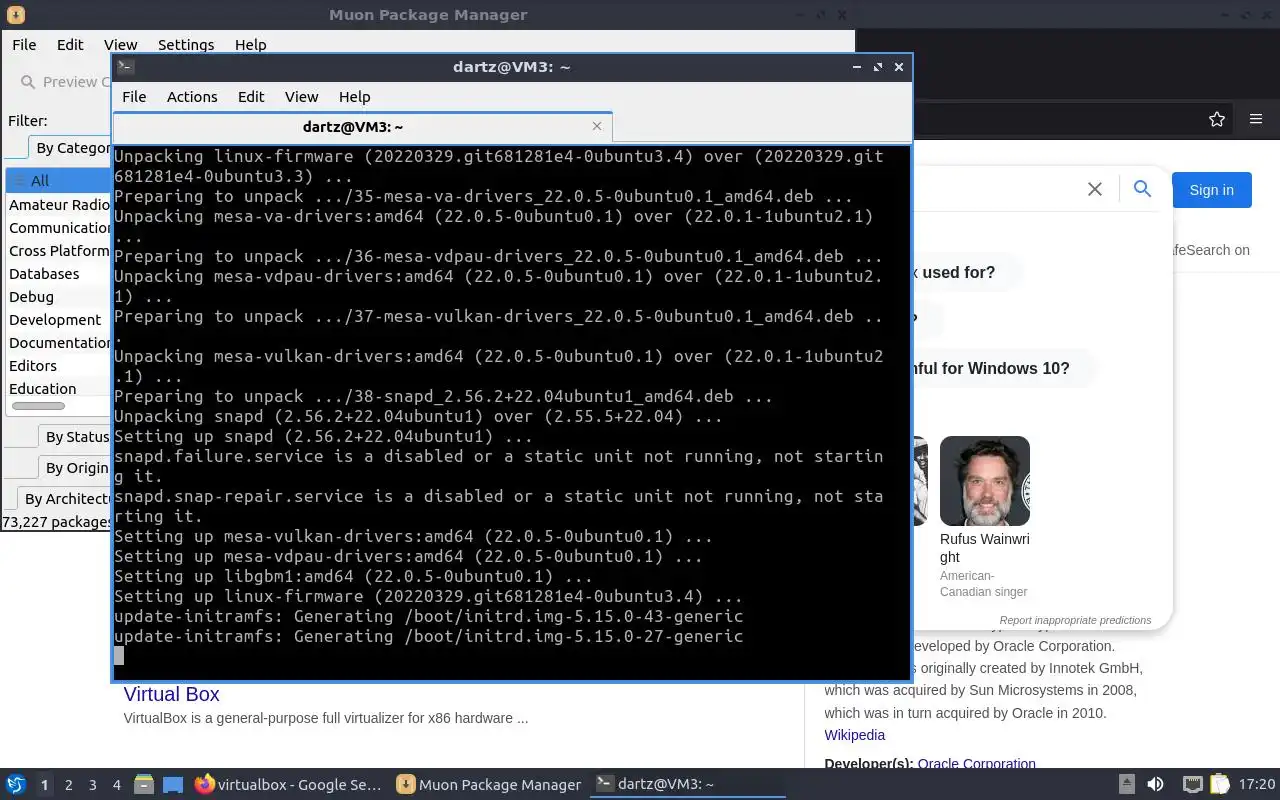Click Report inappropriate predictions link
1280x800 pixels.
(x=1075, y=620)
